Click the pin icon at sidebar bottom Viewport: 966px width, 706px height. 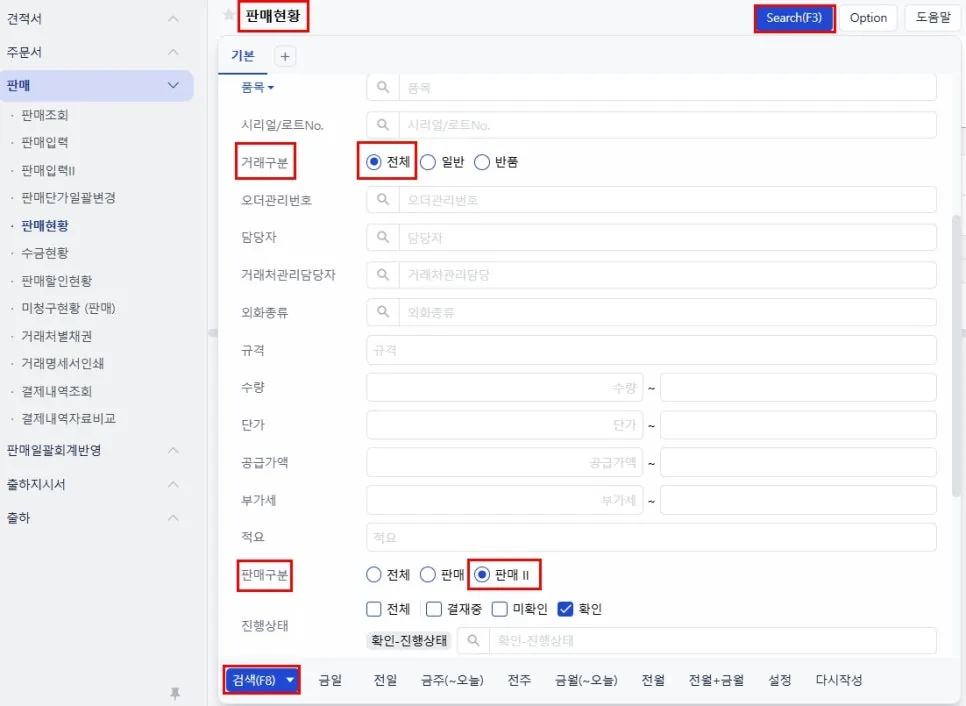click(x=175, y=694)
